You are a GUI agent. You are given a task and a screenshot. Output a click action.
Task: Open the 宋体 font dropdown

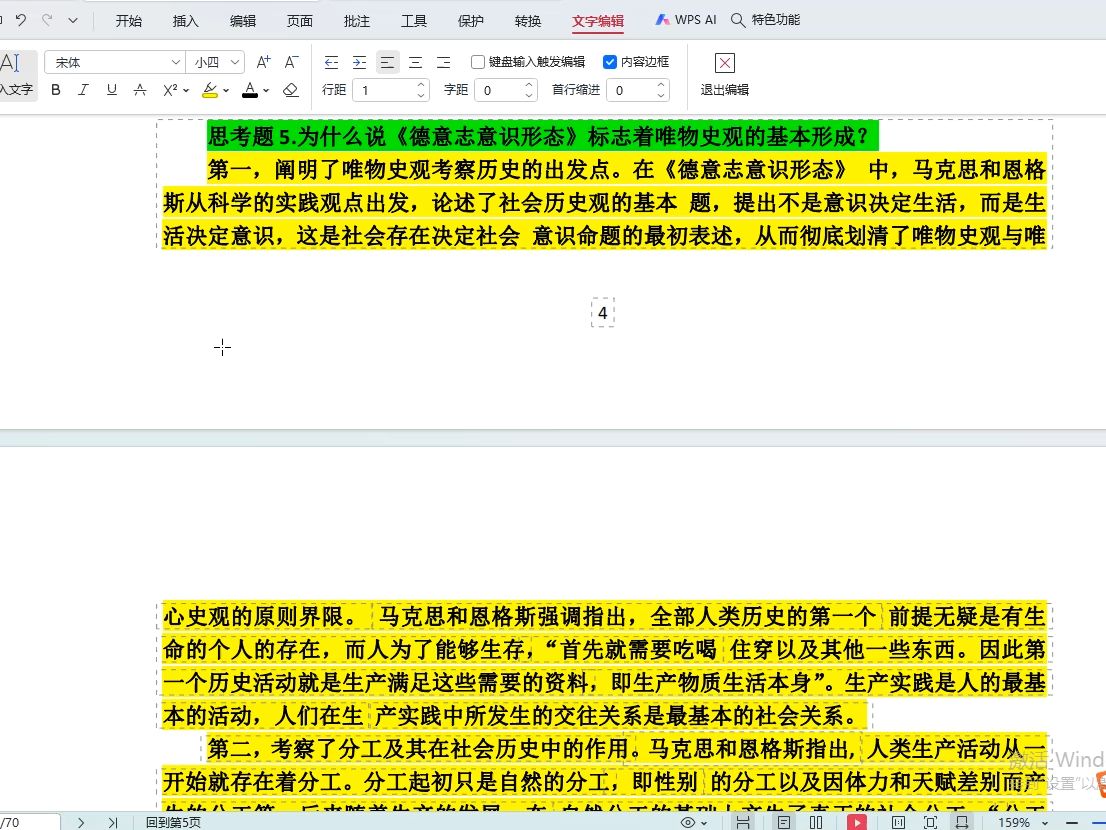tap(112, 61)
